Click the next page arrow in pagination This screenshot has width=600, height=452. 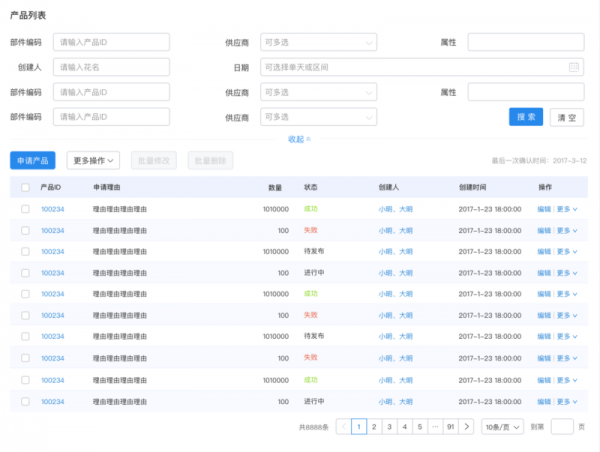tap(467, 426)
